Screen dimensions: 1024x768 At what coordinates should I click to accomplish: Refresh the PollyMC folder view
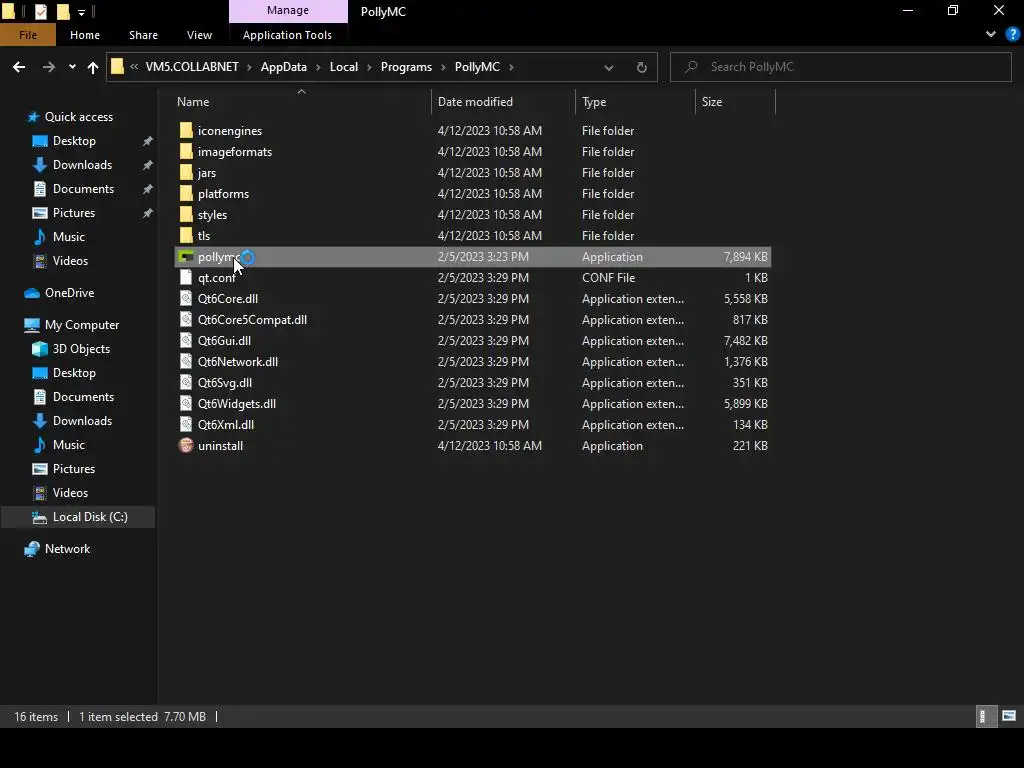(x=641, y=67)
